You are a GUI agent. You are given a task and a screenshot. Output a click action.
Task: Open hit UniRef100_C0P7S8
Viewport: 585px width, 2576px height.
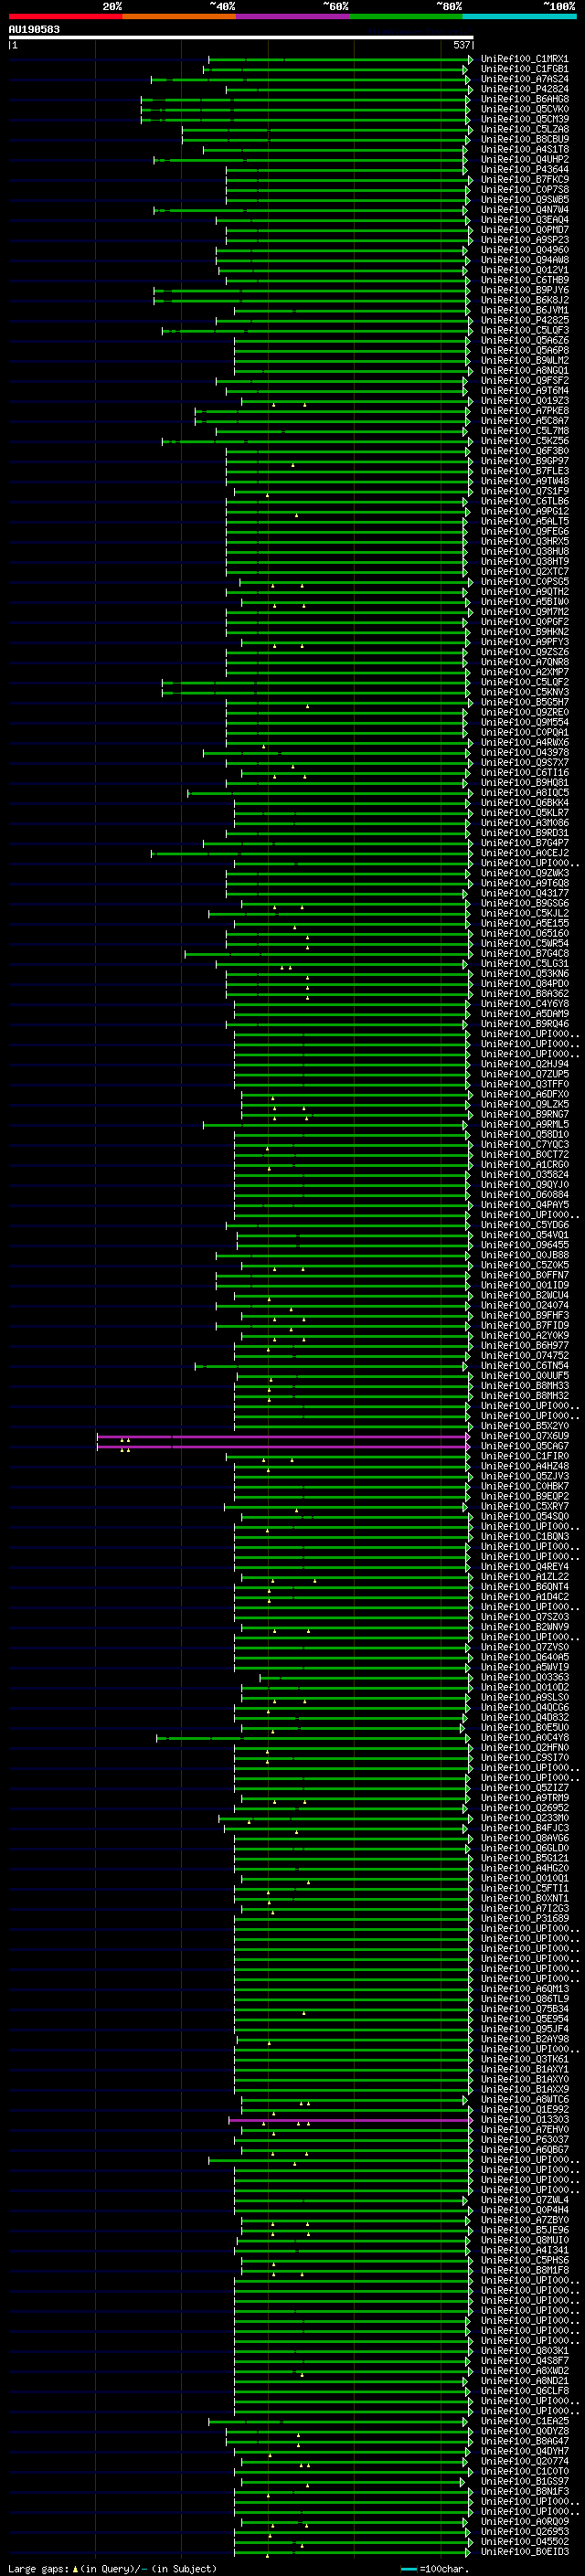(x=524, y=189)
